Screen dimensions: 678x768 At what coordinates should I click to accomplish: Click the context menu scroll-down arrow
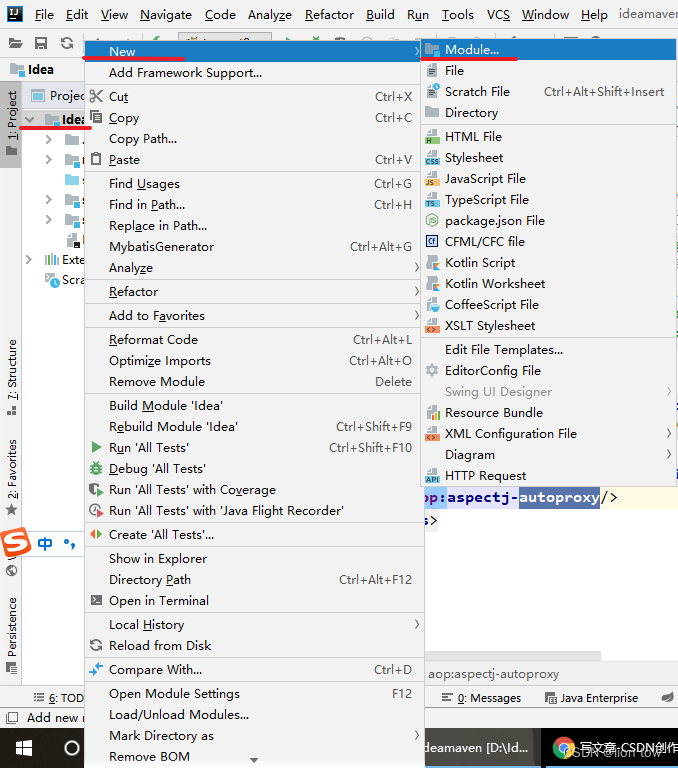(x=254, y=760)
